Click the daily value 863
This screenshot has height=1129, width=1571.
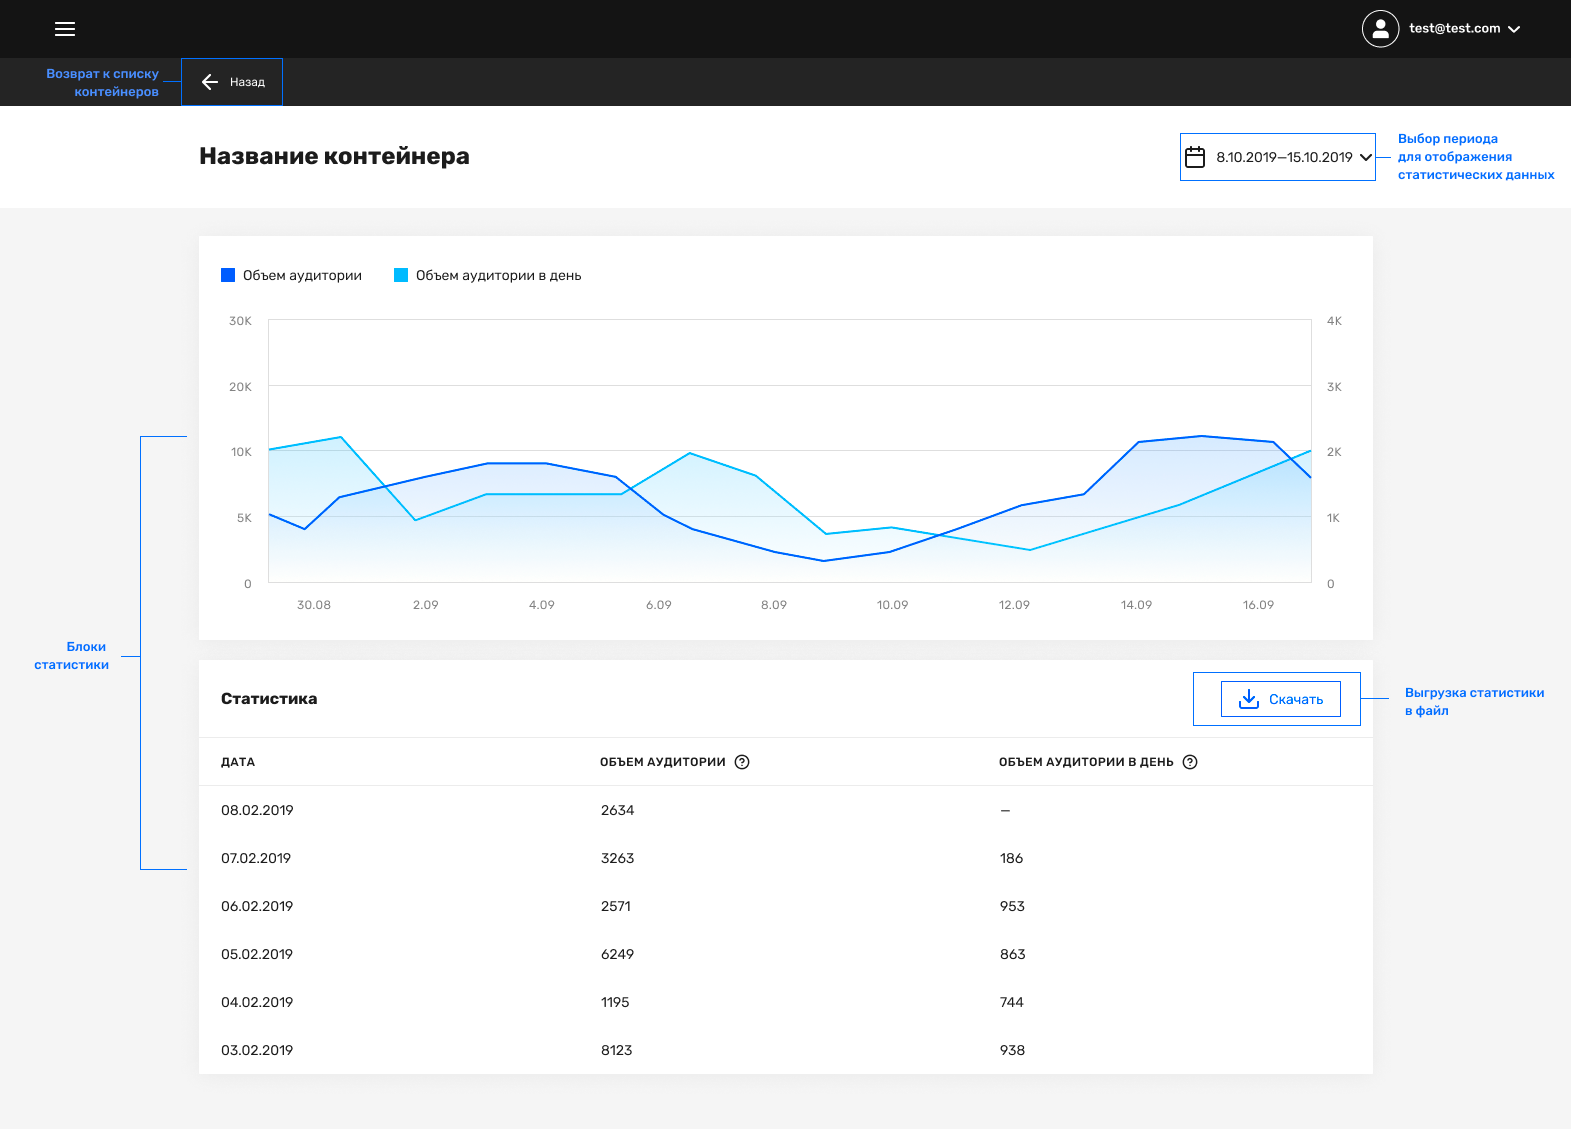(x=1013, y=954)
